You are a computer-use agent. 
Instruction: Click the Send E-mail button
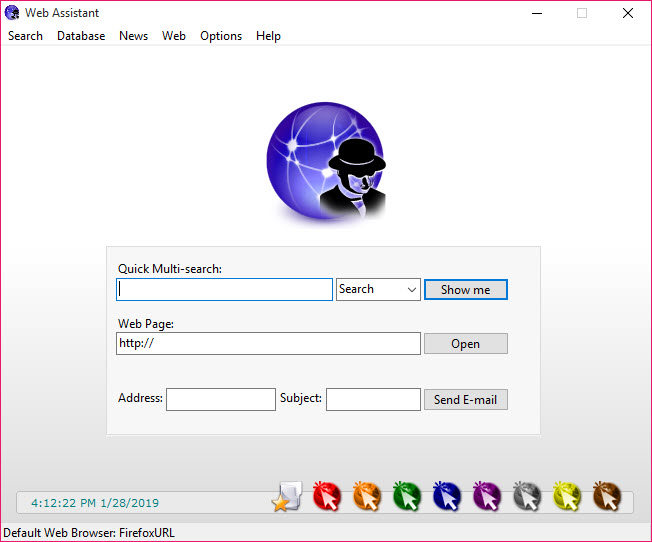pyautogui.click(x=466, y=399)
